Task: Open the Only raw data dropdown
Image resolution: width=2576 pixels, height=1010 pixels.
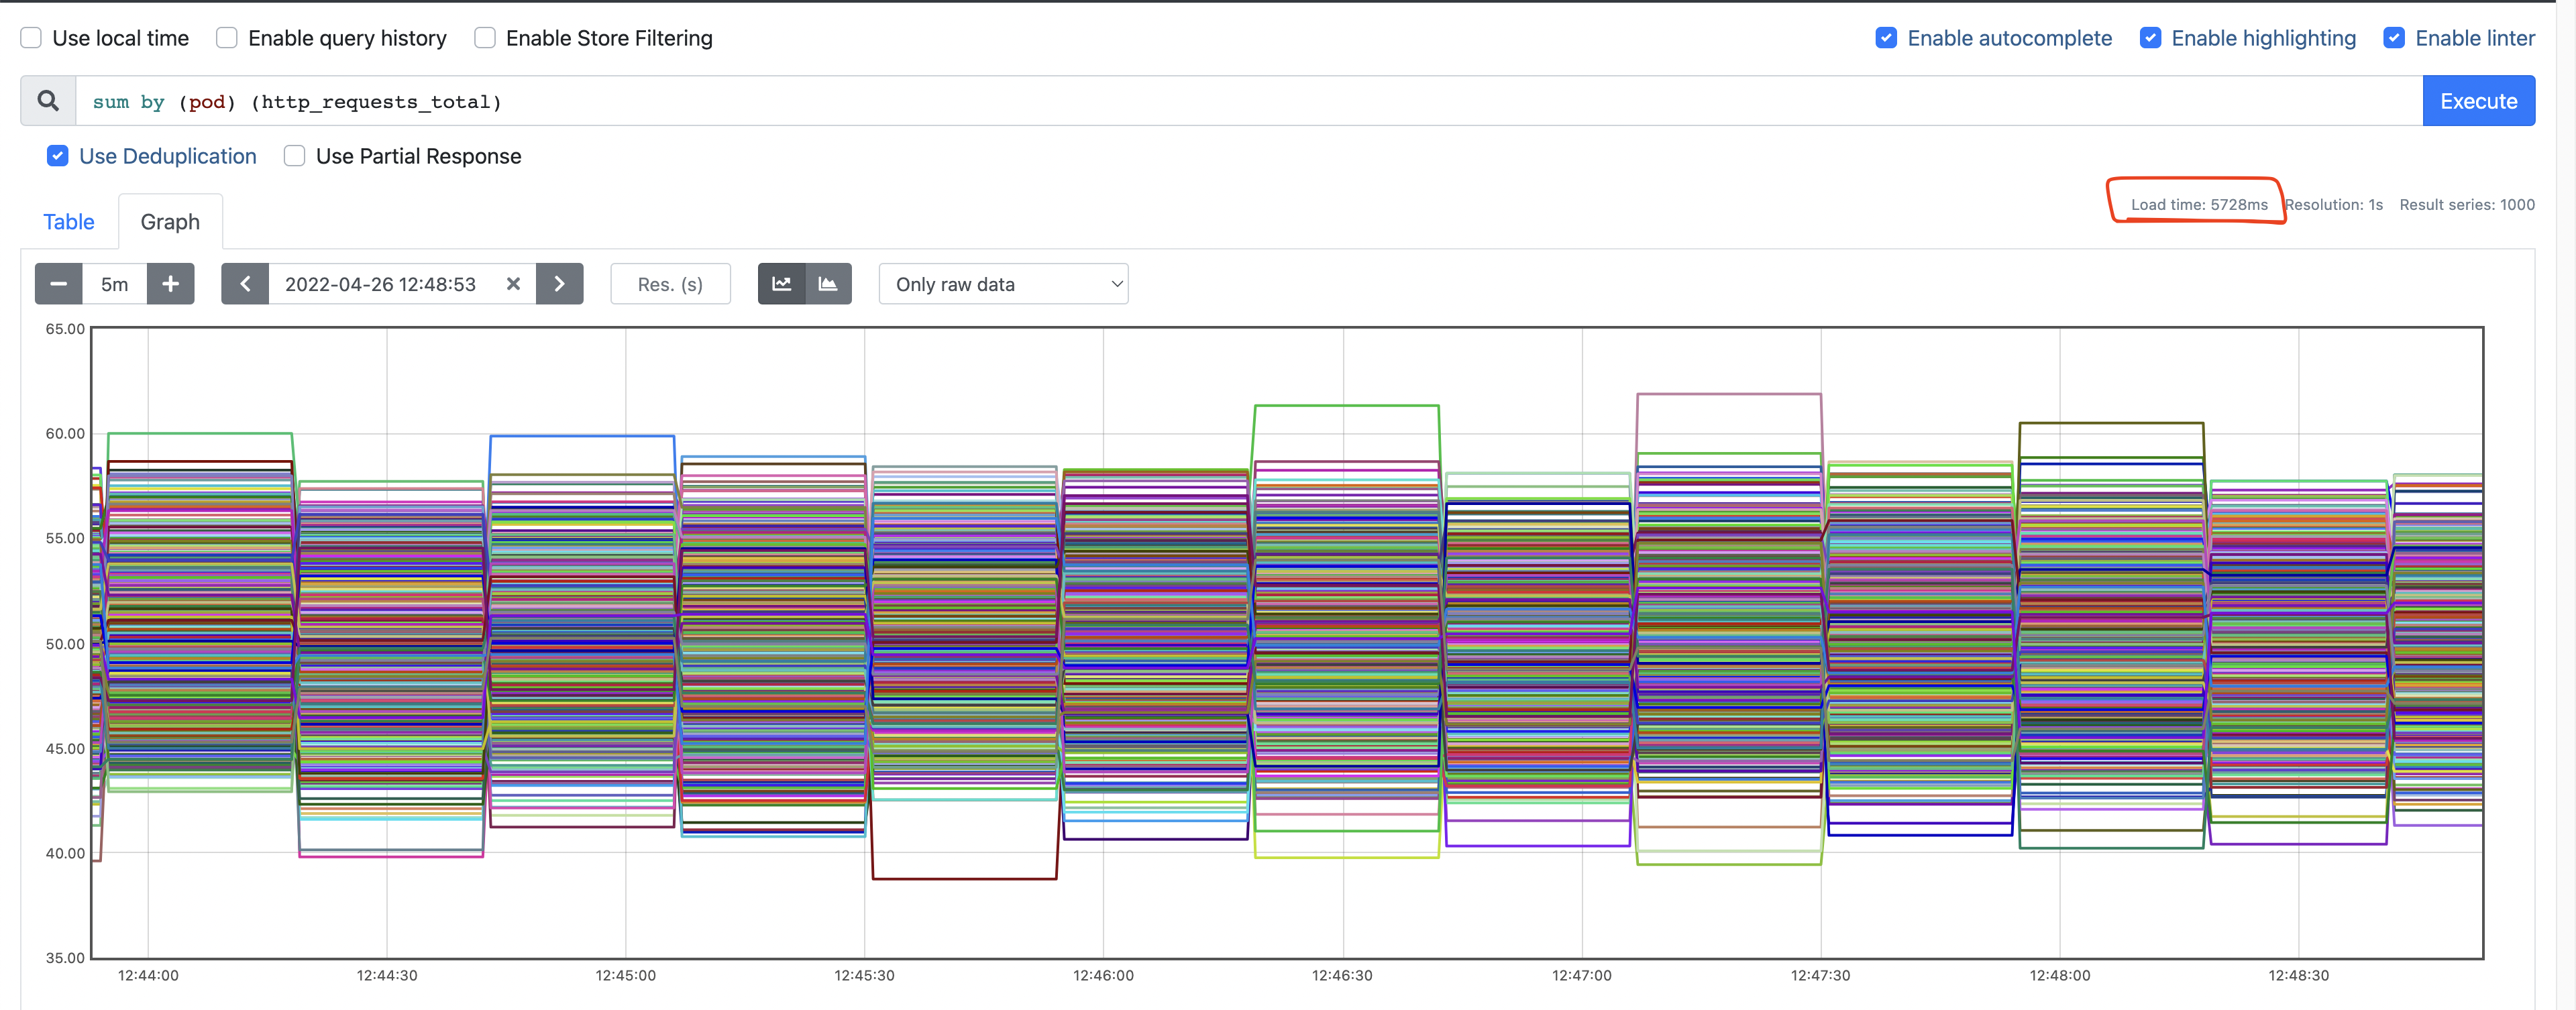Action: pos(1003,284)
